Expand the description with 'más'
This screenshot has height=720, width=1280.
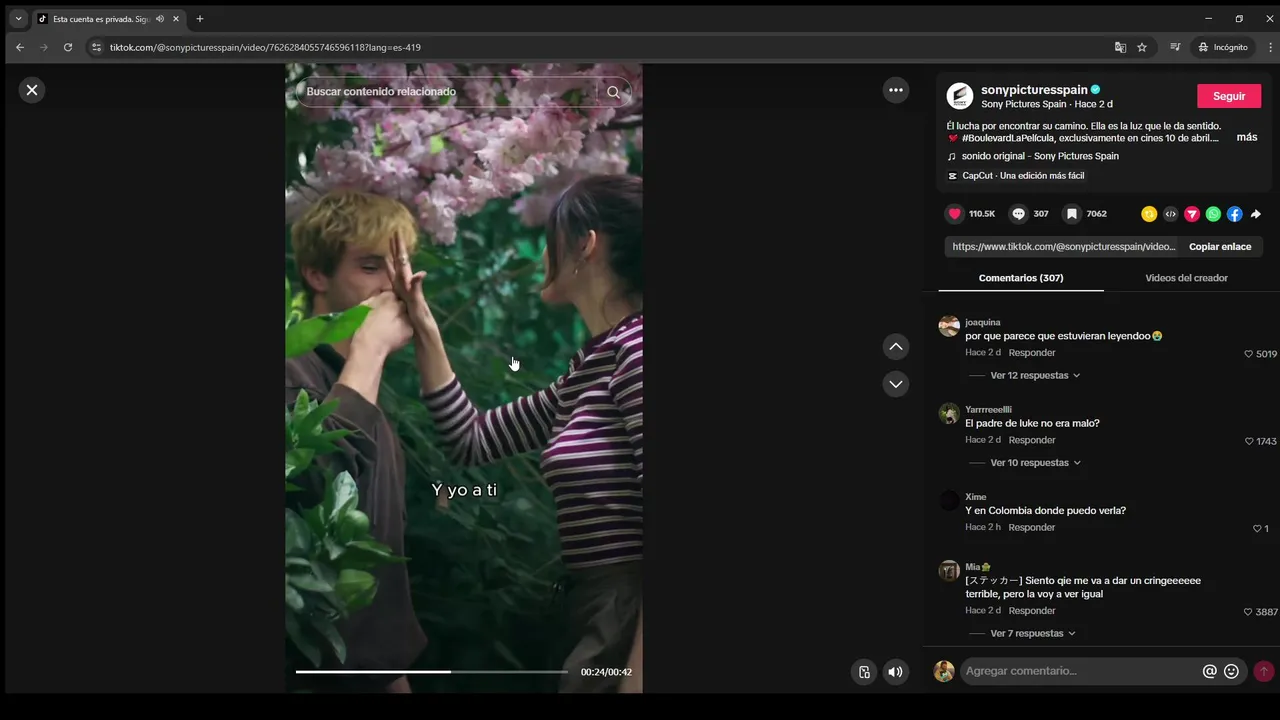[1247, 137]
